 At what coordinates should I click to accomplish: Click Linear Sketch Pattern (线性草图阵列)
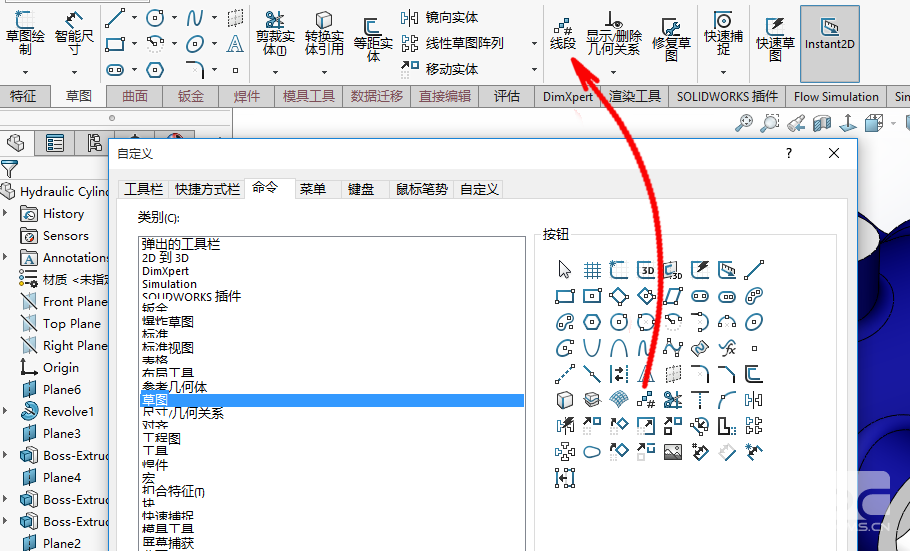coord(452,44)
